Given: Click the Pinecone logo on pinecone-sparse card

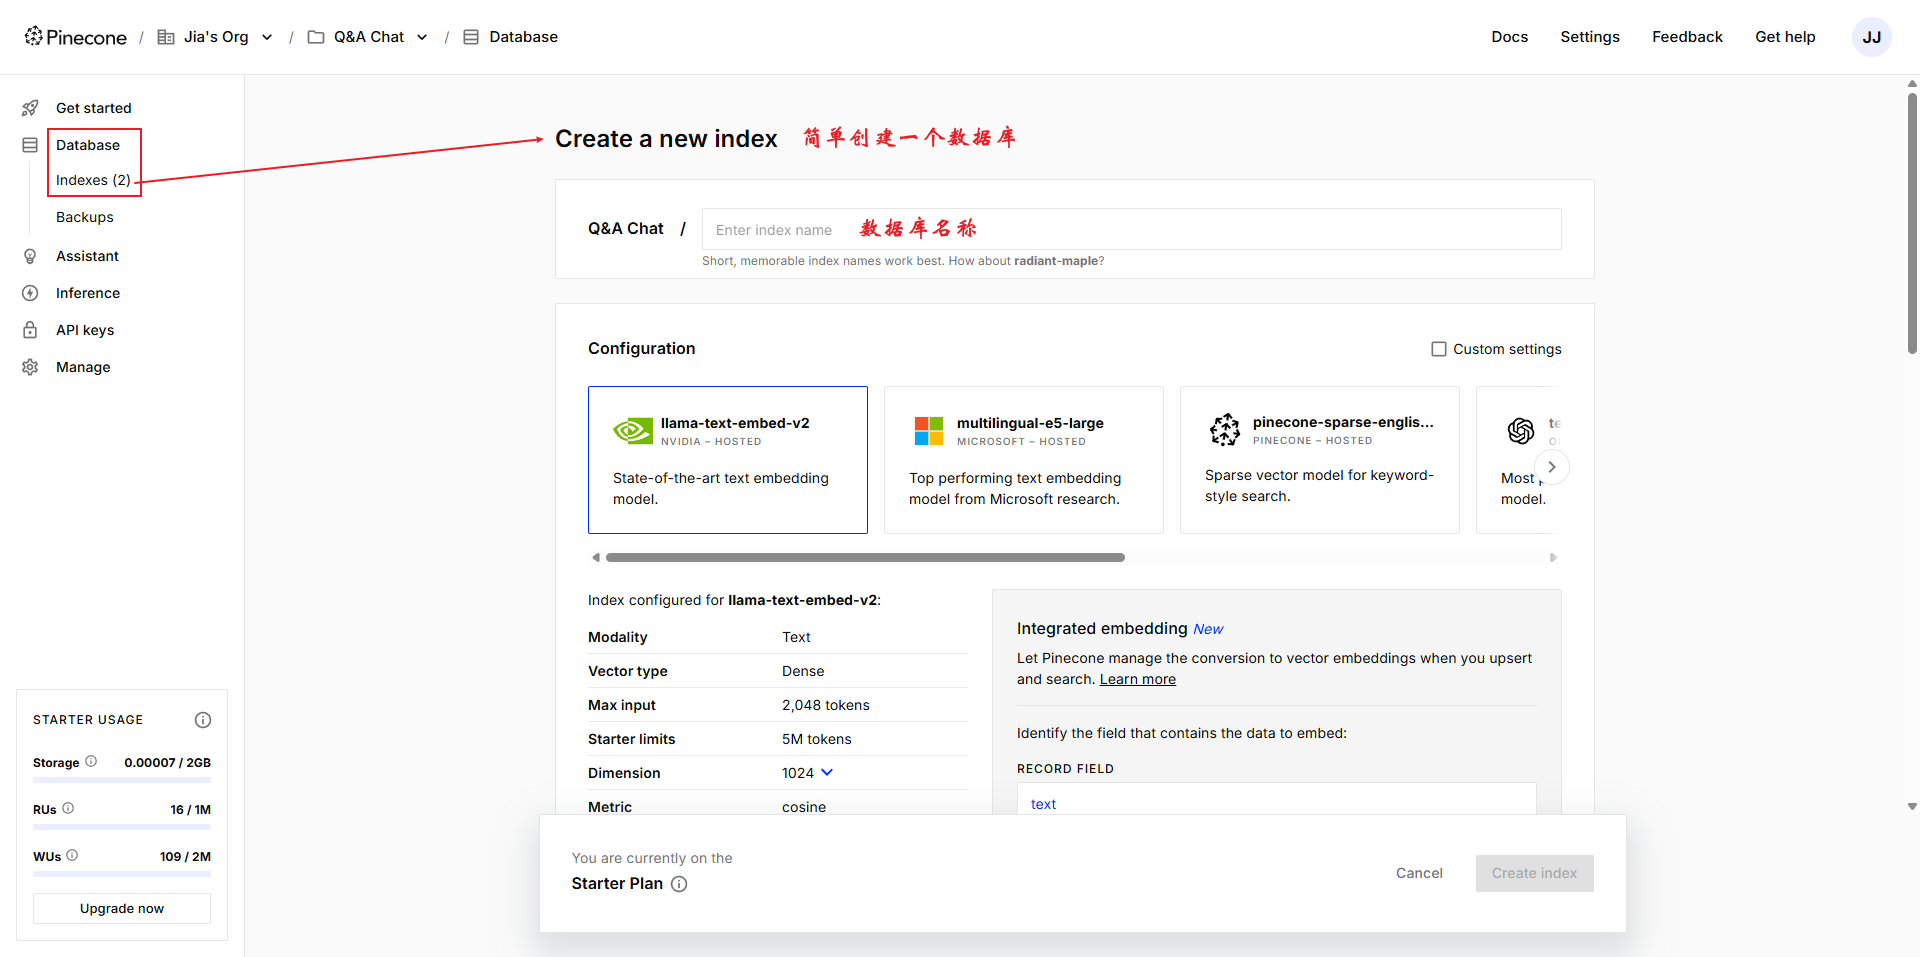Looking at the screenshot, I should pos(1225,430).
